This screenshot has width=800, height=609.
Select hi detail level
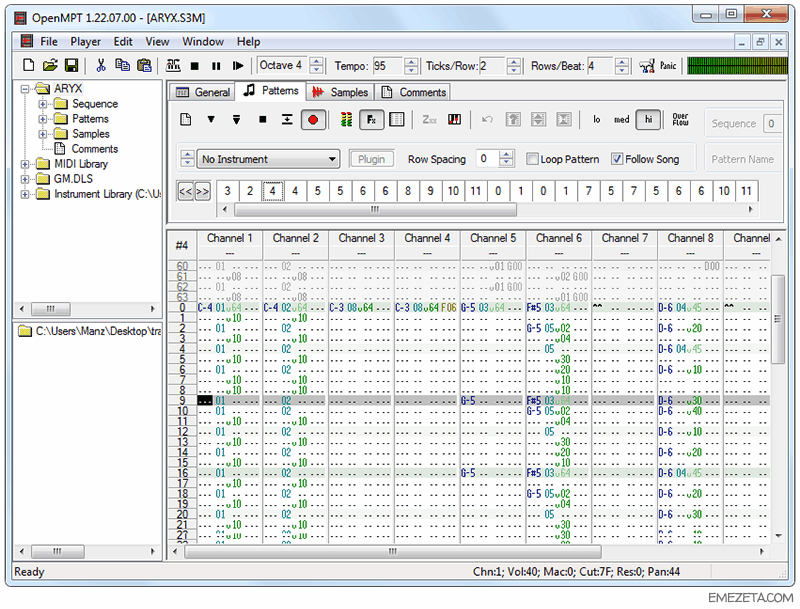pos(648,120)
